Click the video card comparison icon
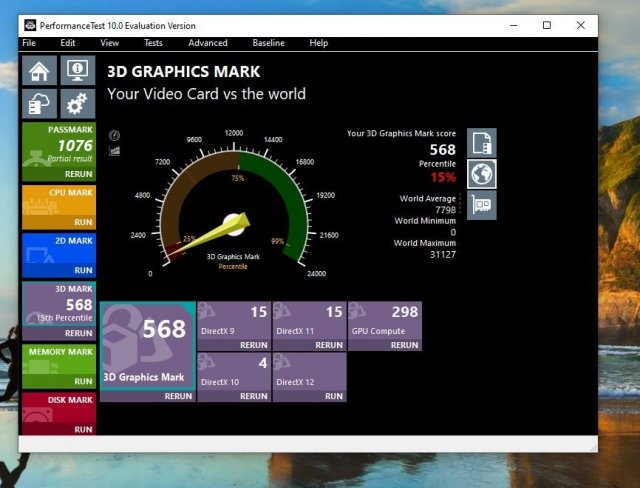This screenshot has height=488, width=640. pyautogui.click(x=482, y=205)
